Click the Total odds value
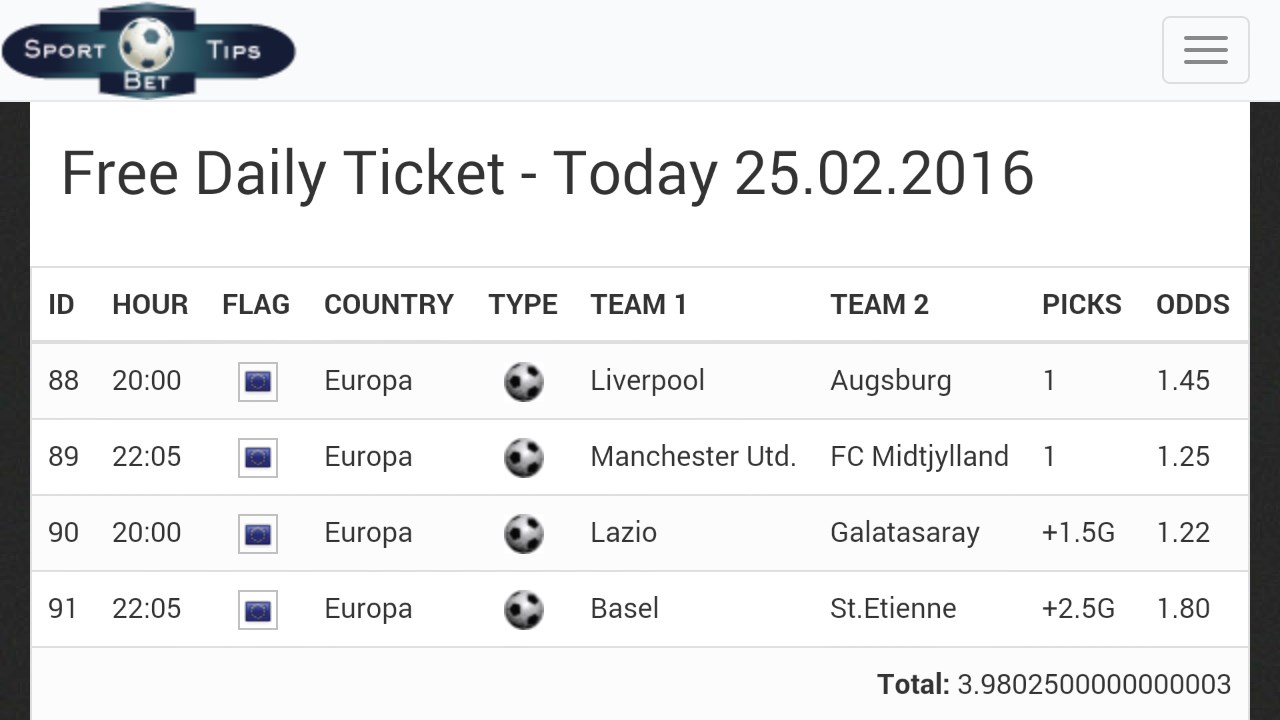The image size is (1280, 720). pos(1094,684)
